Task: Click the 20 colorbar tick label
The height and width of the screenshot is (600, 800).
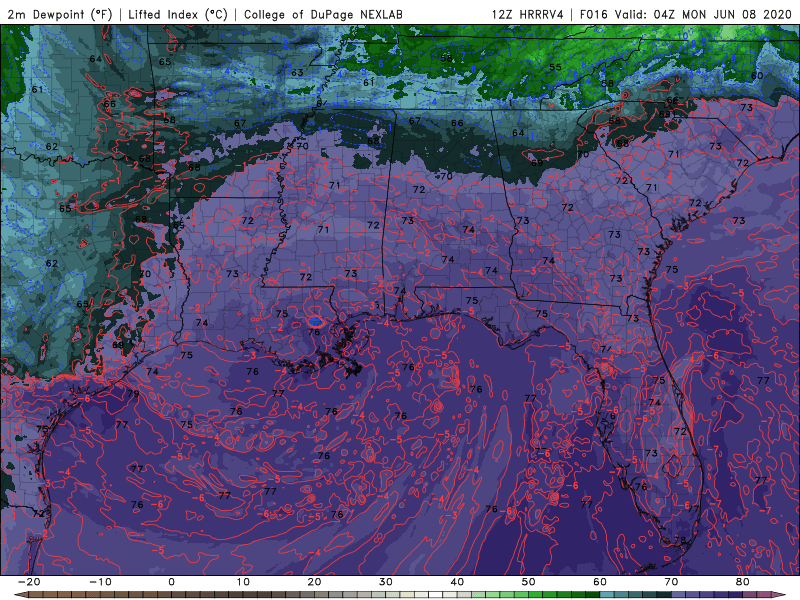Action: [x=314, y=582]
